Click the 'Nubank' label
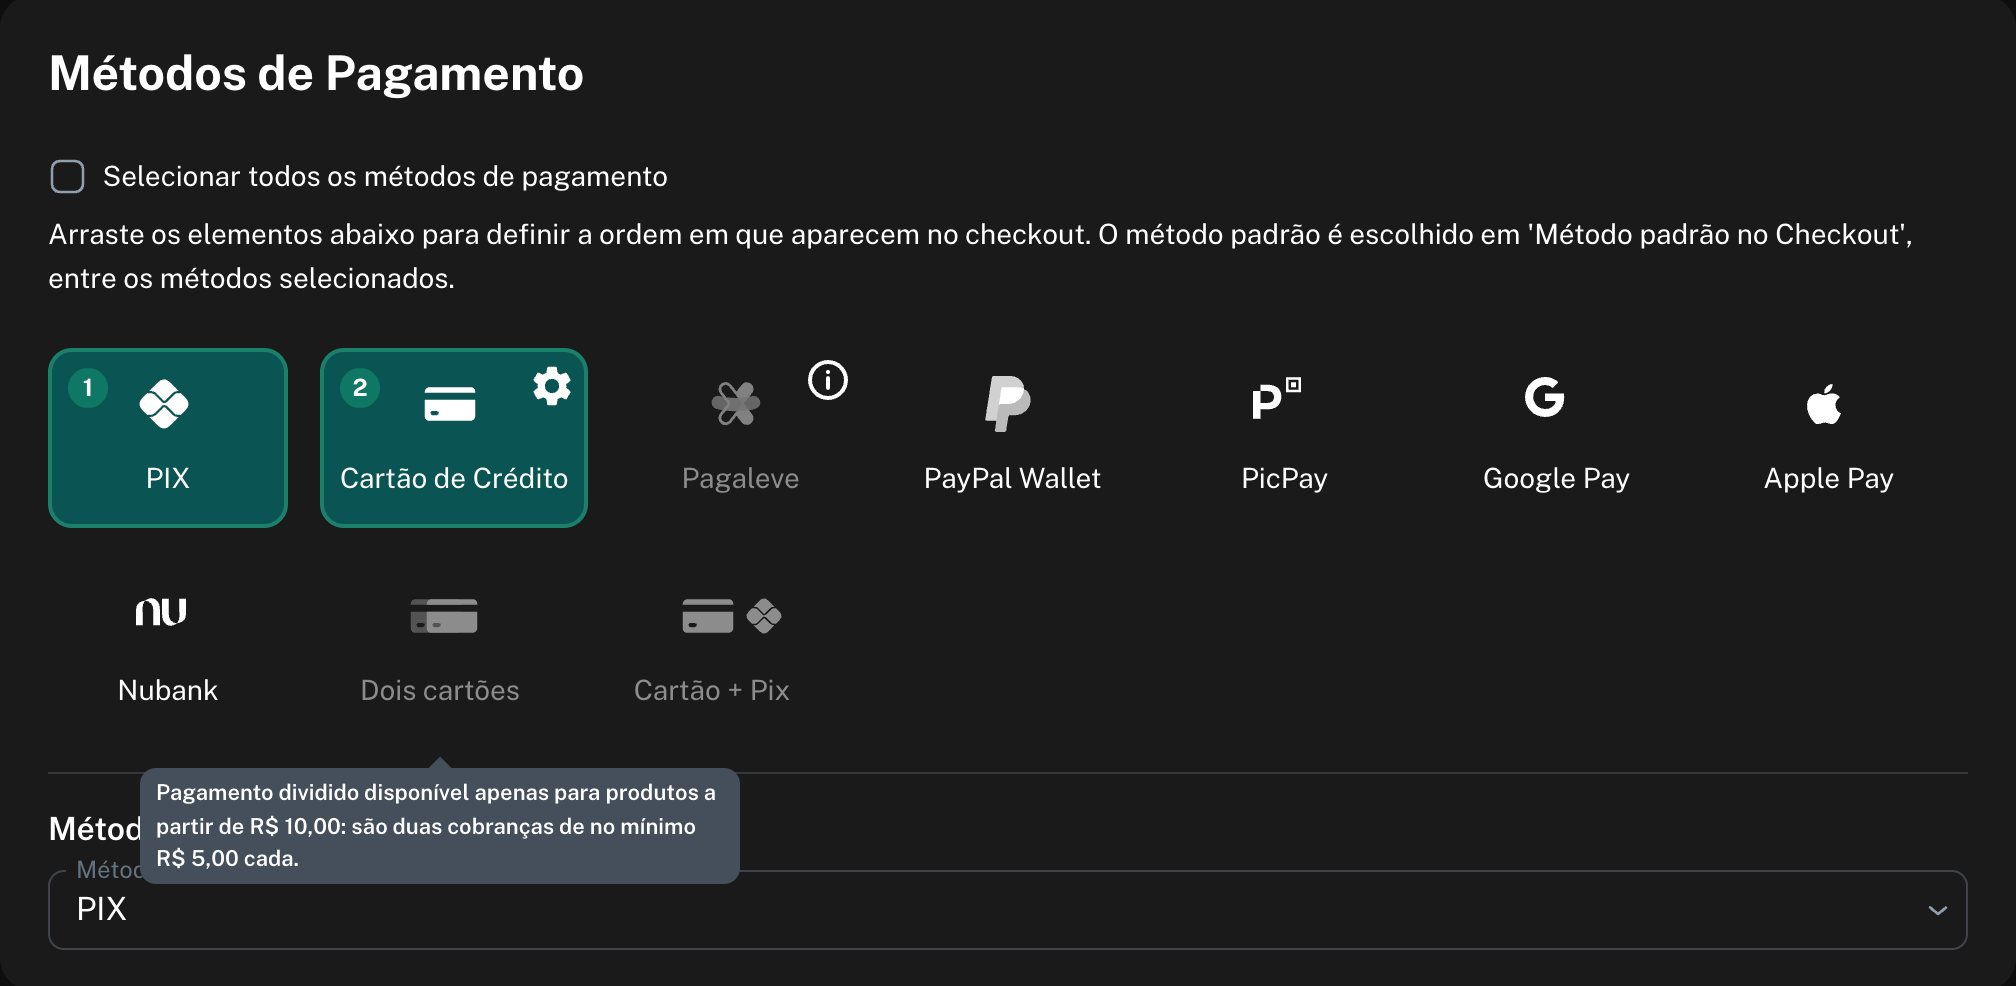Image resolution: width=2016 pixels, height=986 pixels. point(168,690)
